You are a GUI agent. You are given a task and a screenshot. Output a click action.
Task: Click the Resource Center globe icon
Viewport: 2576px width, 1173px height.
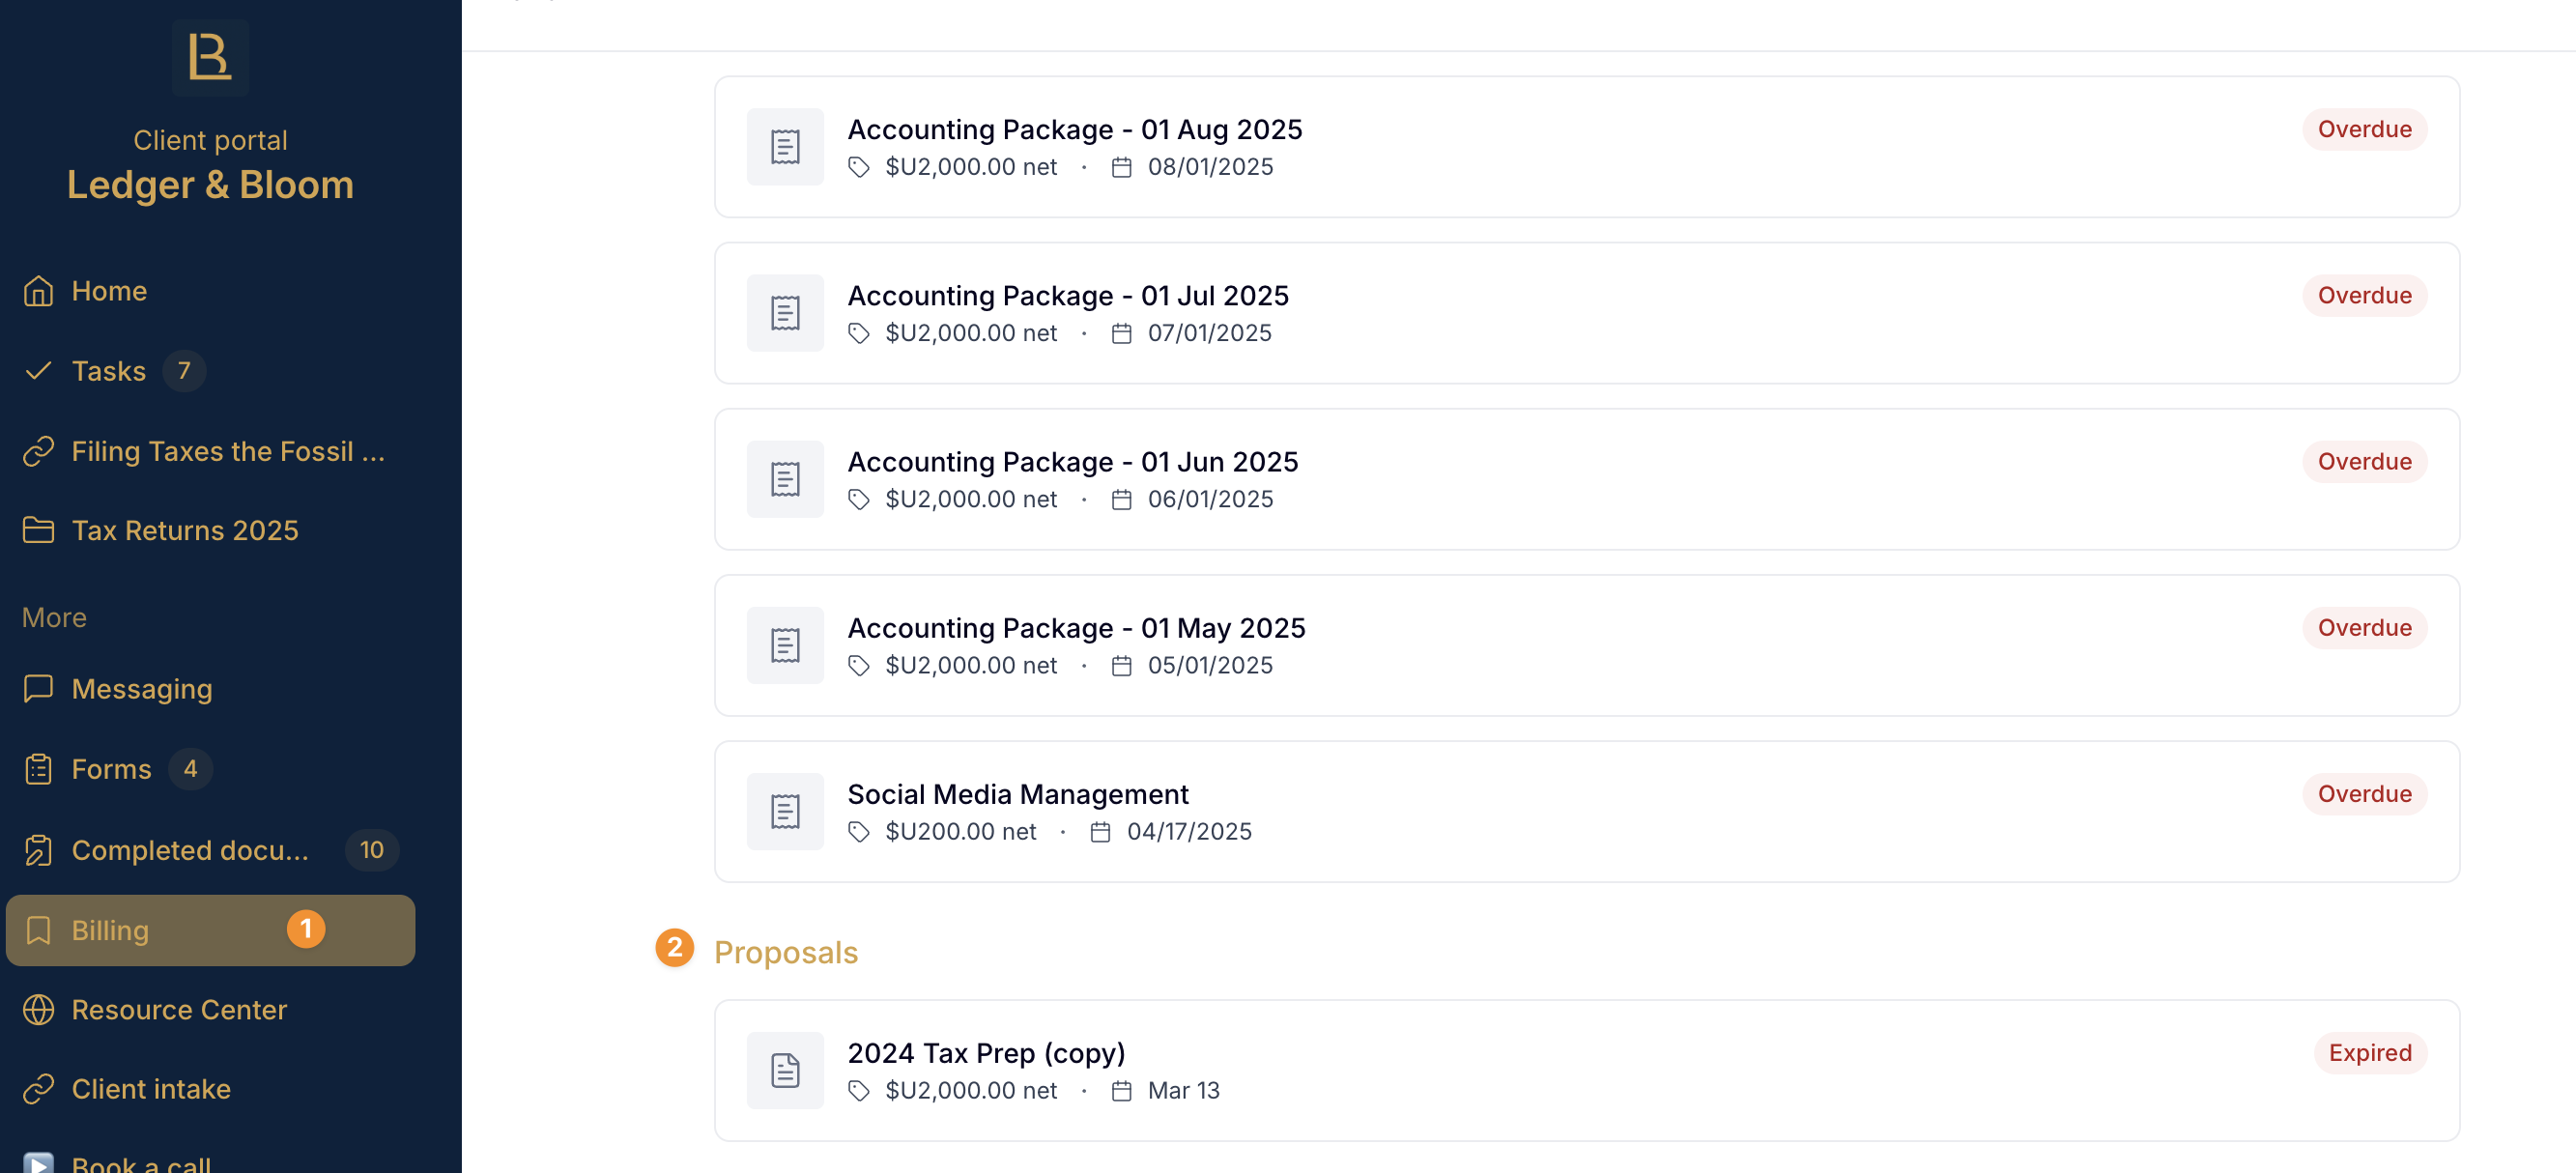[38, 1010]
